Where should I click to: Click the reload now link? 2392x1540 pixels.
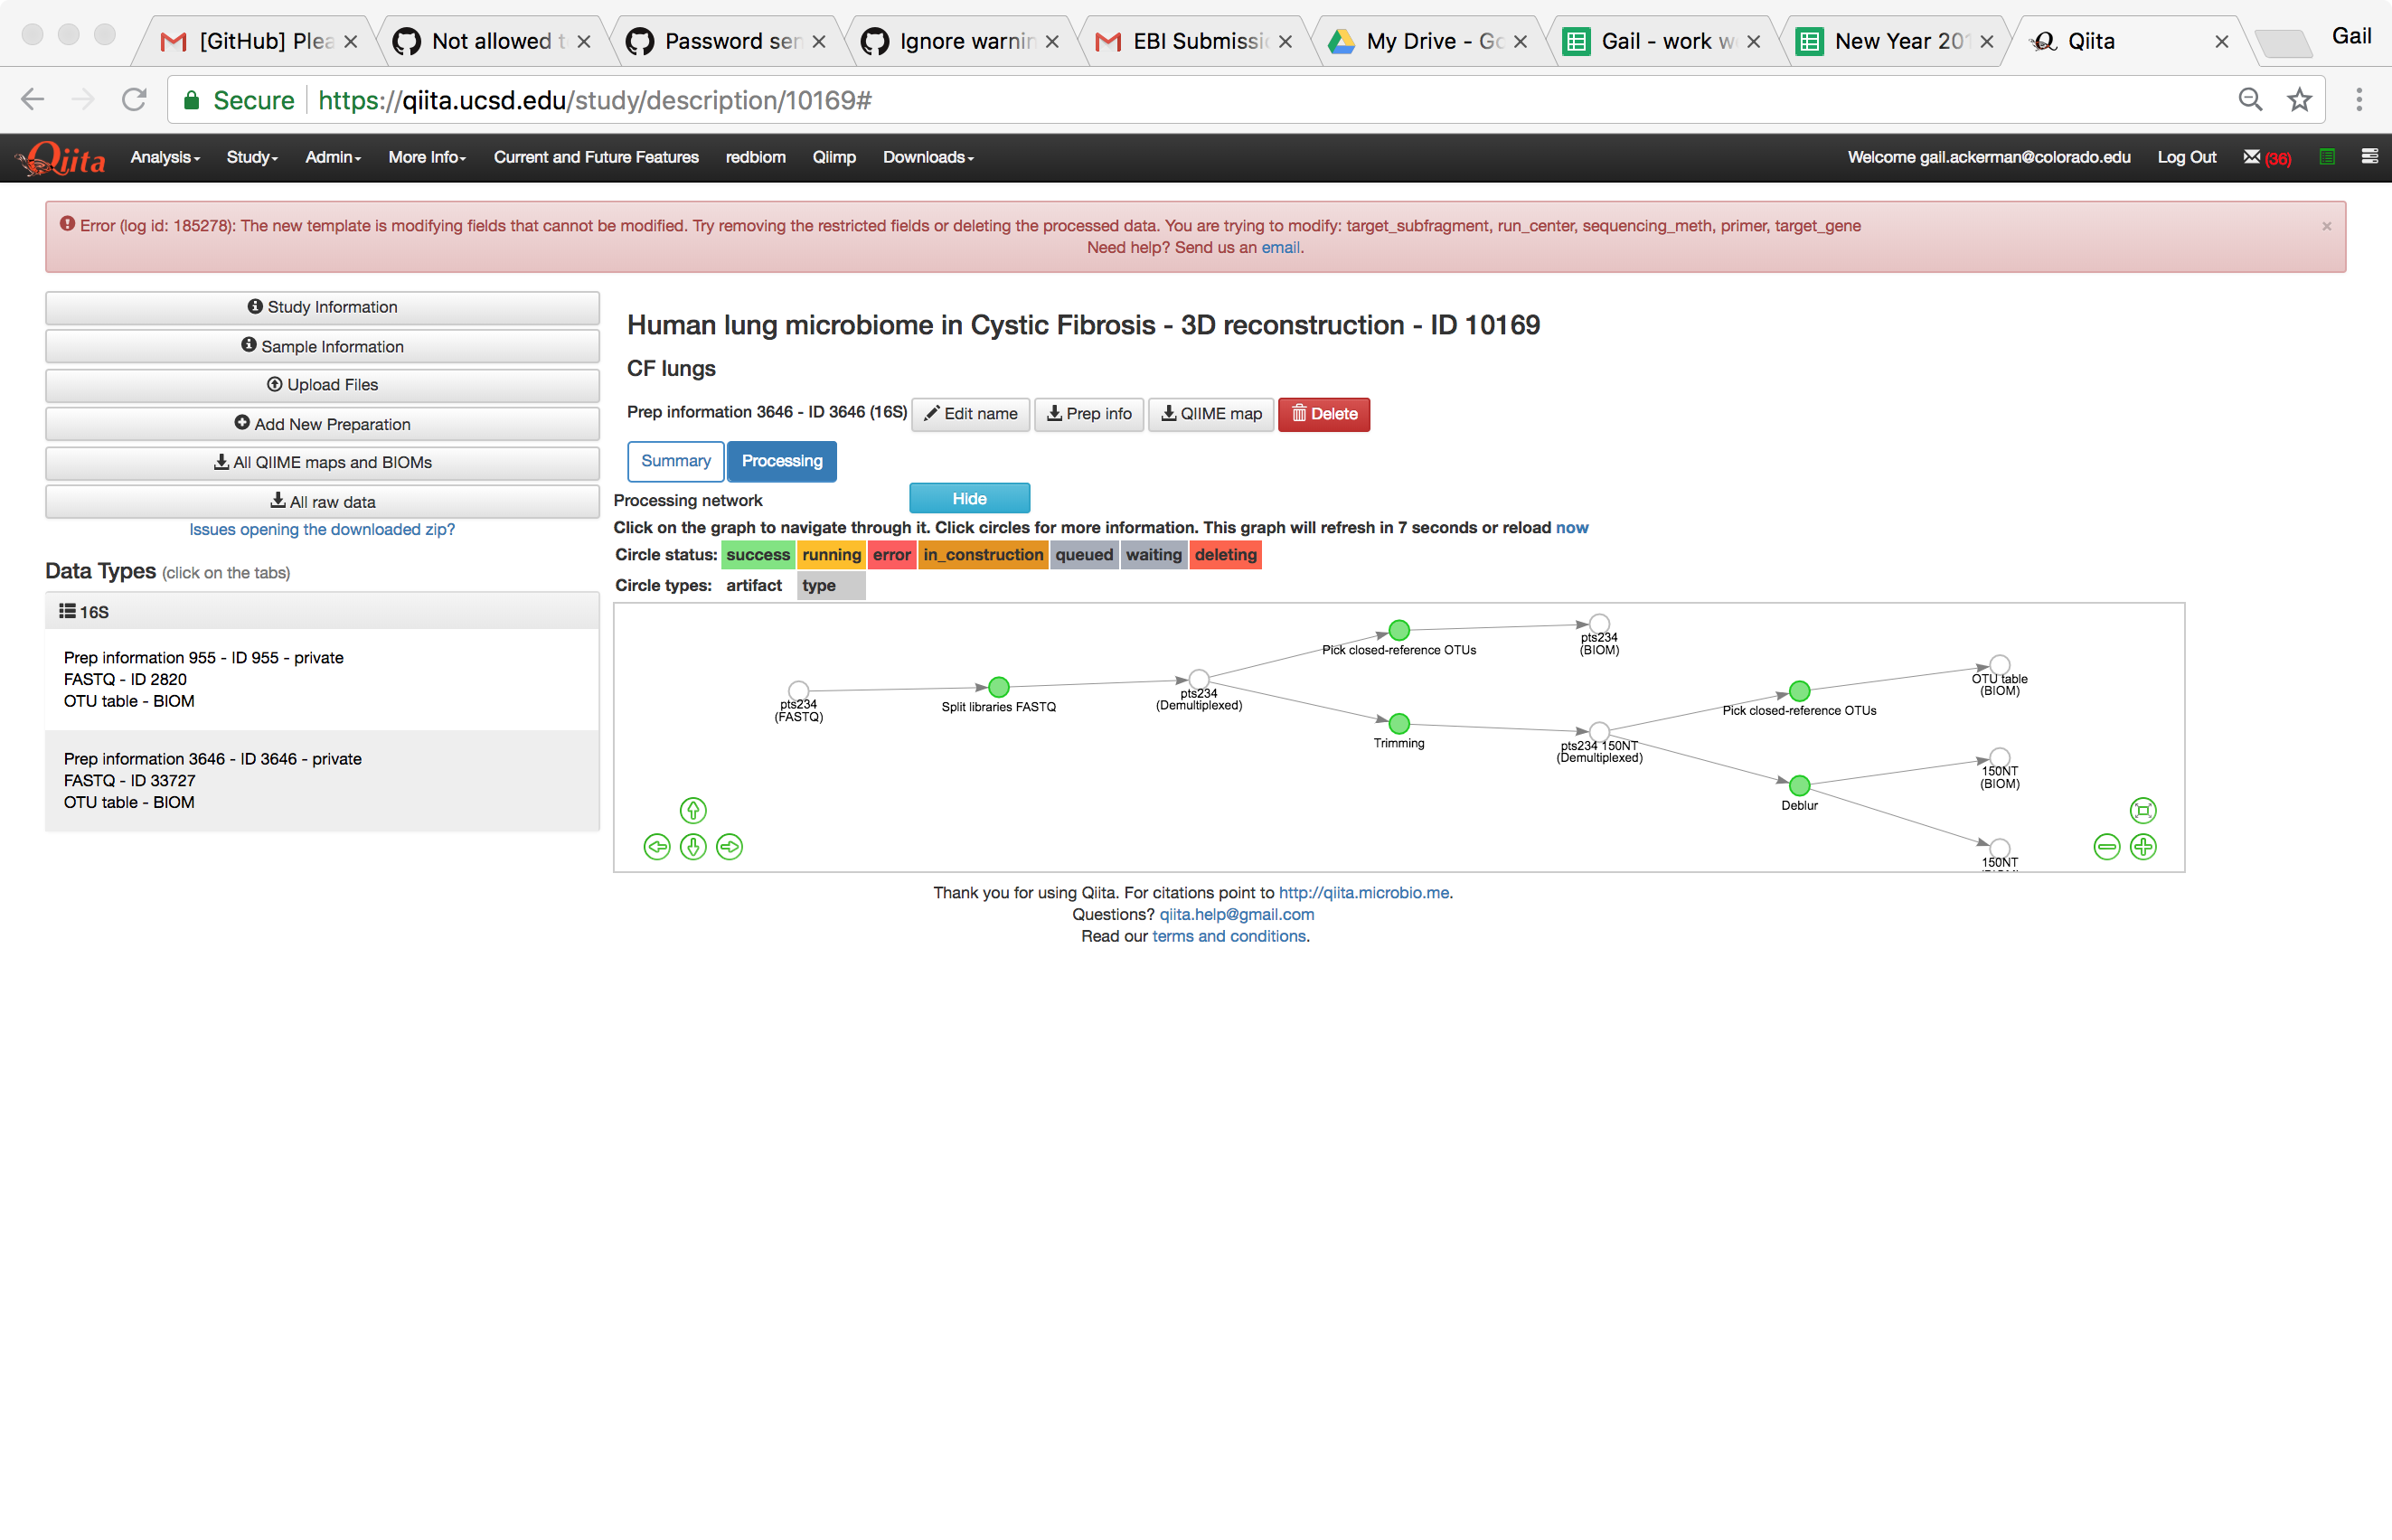tap(1571, 527)
